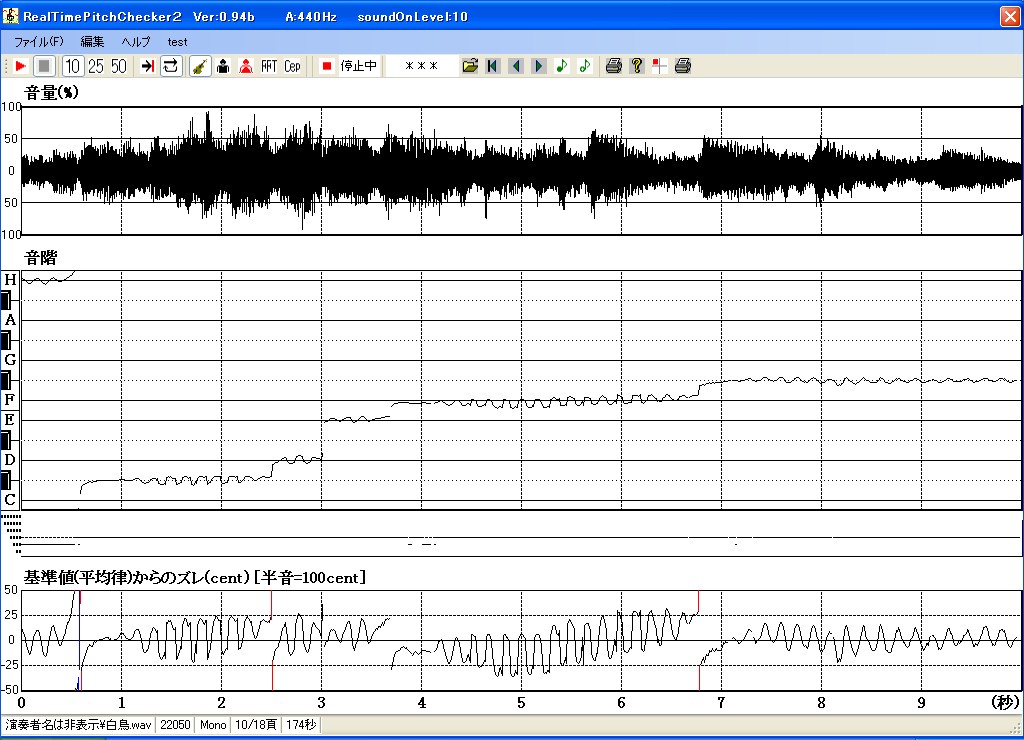Image resolution: width=1024 pixels, height=740 pixels.
Task: Select the 50 display setting
Action: (x=118, y=66)
